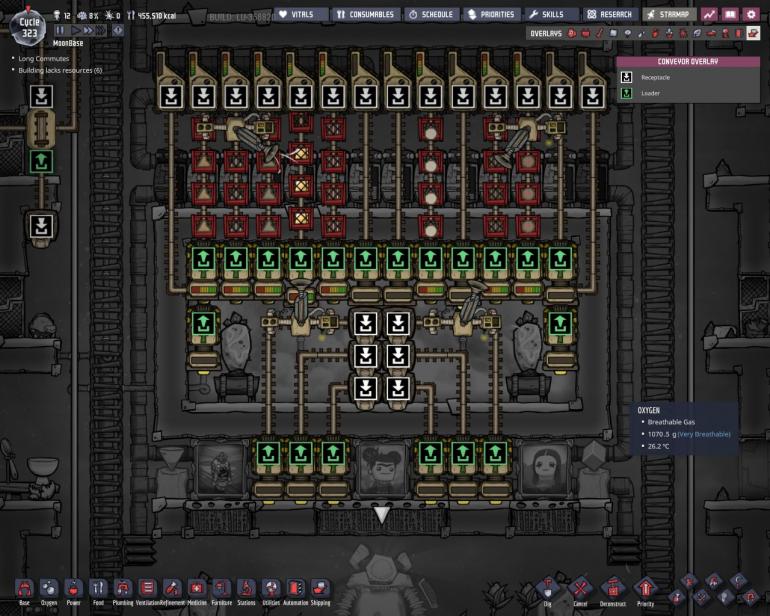
Task: Toggle the Temperature overlay icon
Action: [x=600, y=33]
